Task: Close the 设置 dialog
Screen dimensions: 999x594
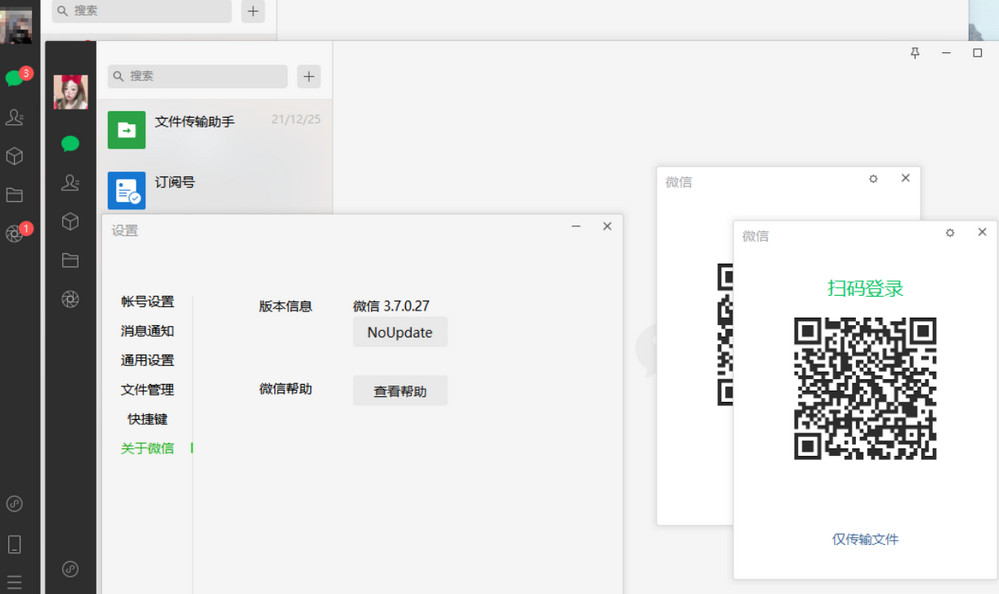Action: point(607,226)
